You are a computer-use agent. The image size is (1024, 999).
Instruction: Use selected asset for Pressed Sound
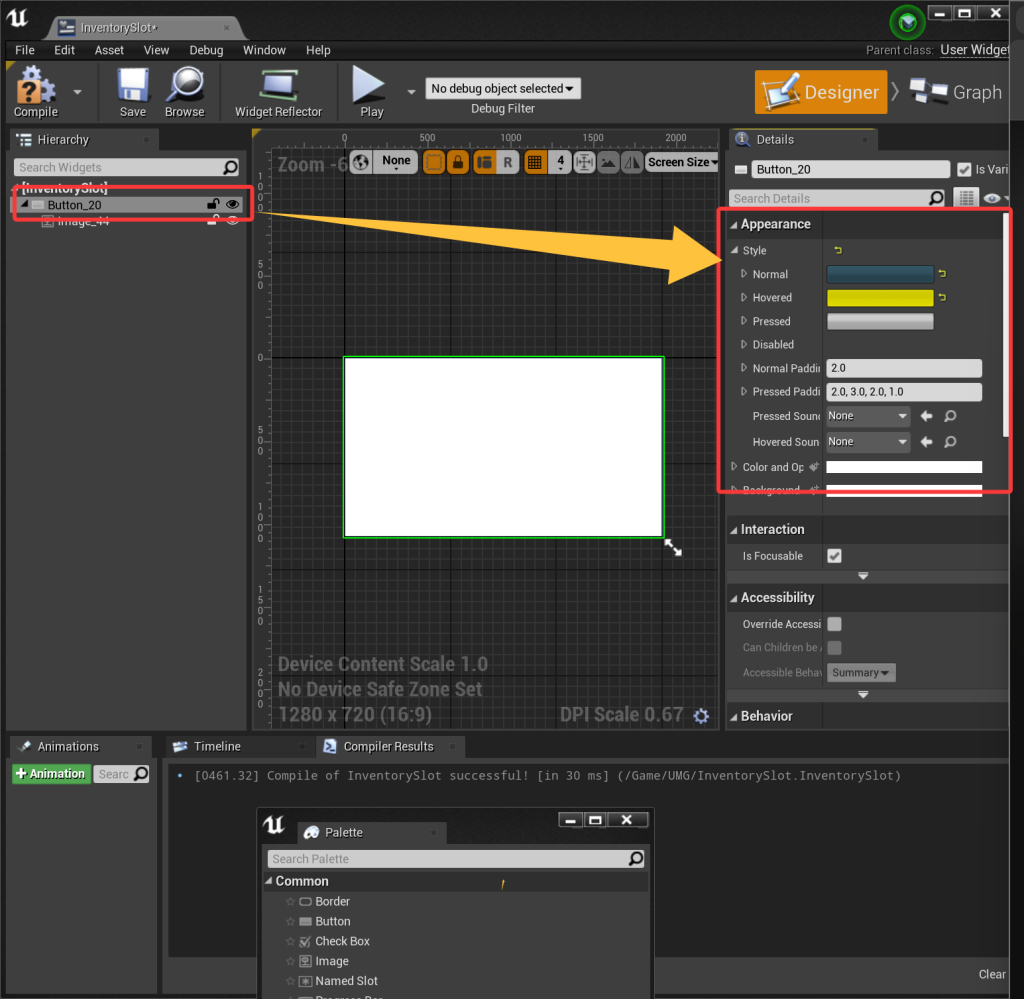pyautogui.click(x=926, y=416)
